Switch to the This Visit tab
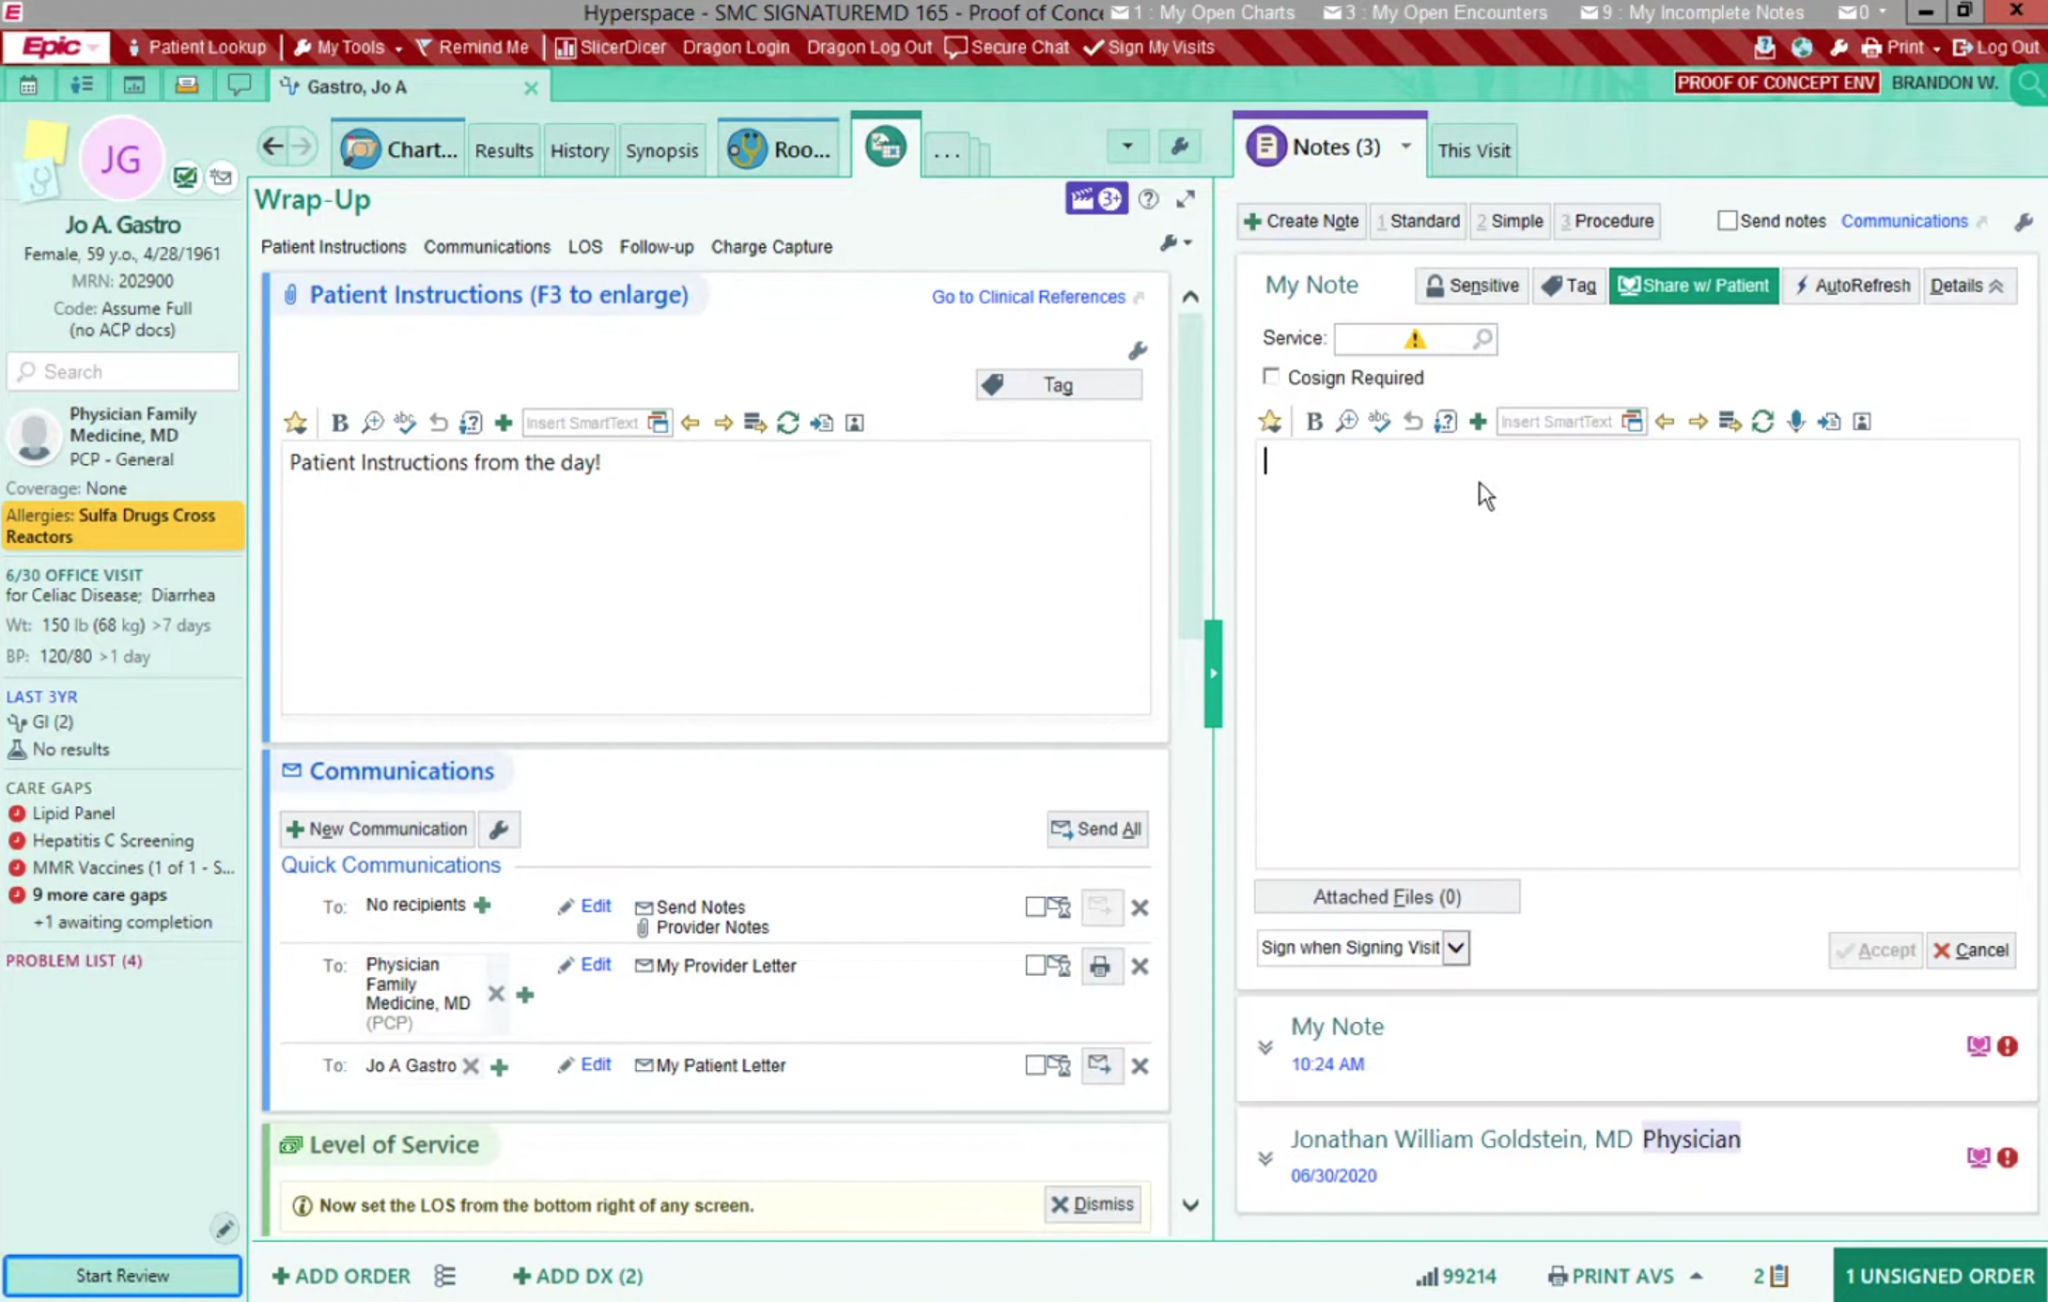Image resolution: width=2048 pixels, height=1302 pixels. pos(1473,150)
